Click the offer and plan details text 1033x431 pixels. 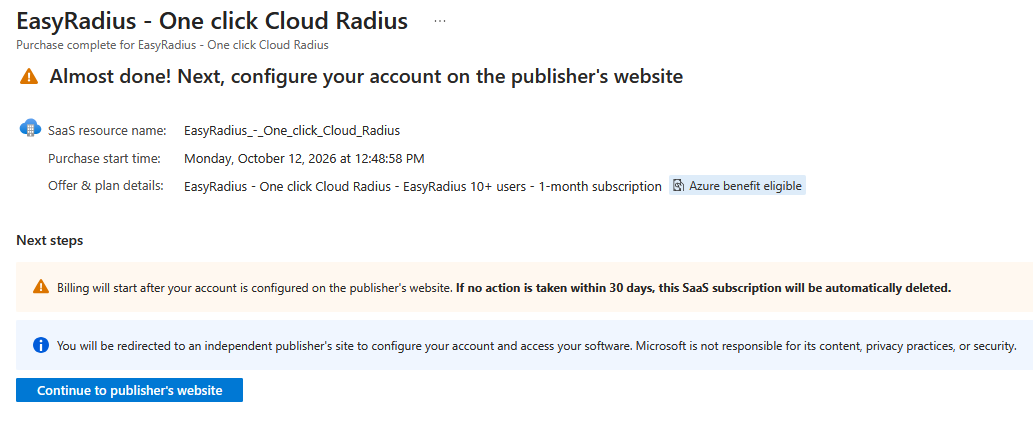pyautogui.click(x=423, y=187)
